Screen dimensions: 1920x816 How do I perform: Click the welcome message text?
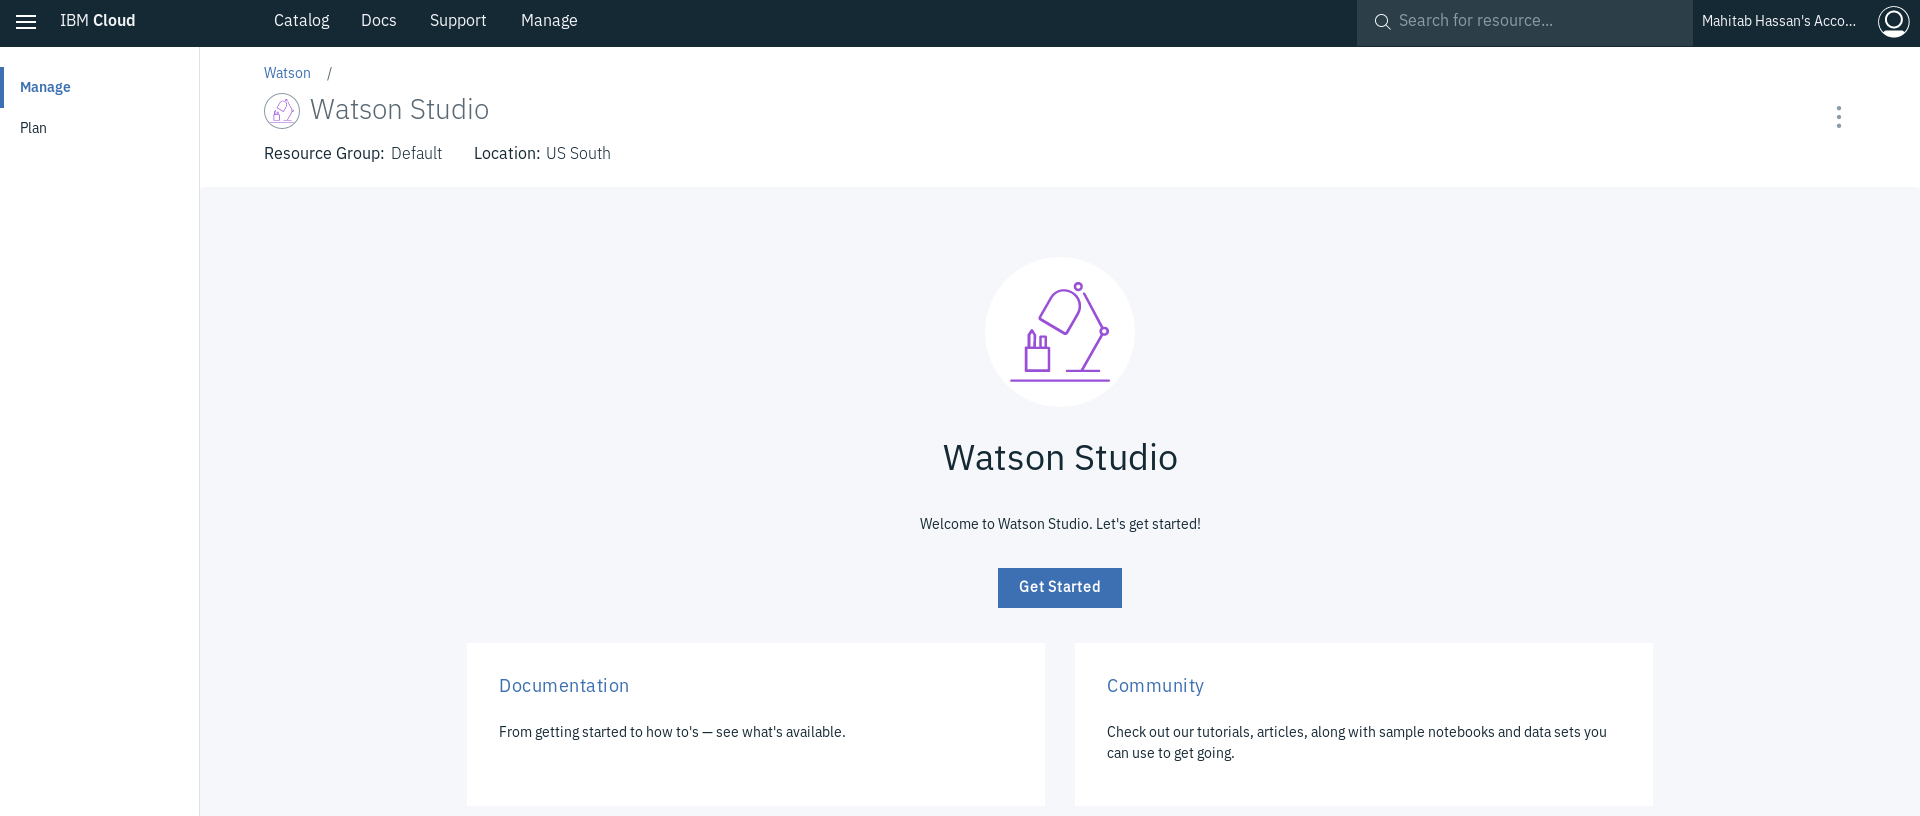coord(1060,524)
